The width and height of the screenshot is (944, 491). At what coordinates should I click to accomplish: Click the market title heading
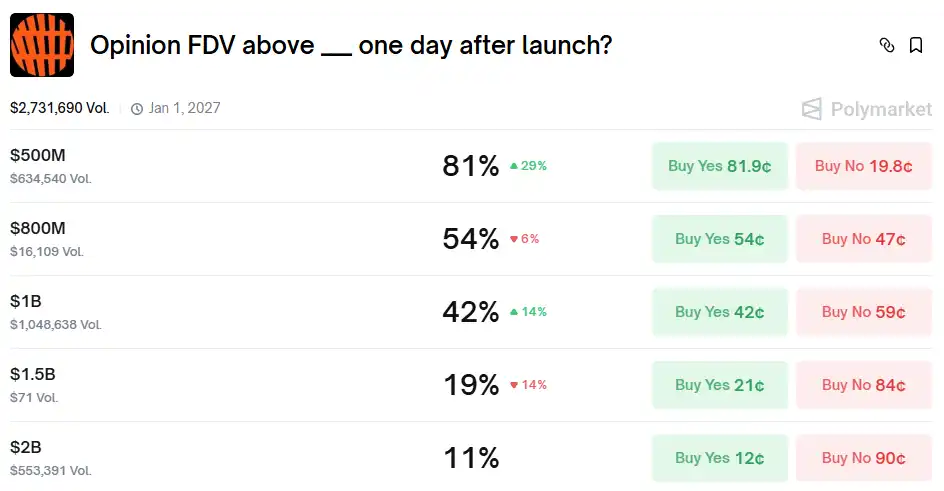[x=351, y=46]
